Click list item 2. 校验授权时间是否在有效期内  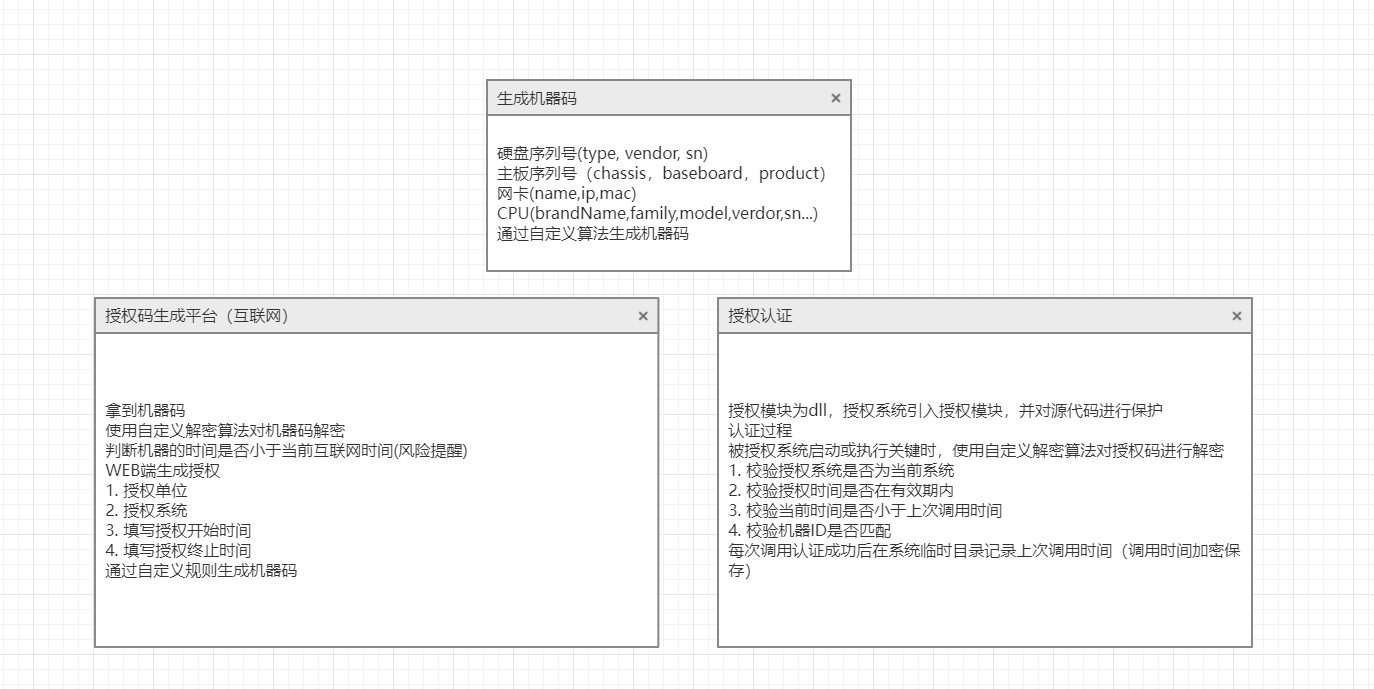point(841,490)
